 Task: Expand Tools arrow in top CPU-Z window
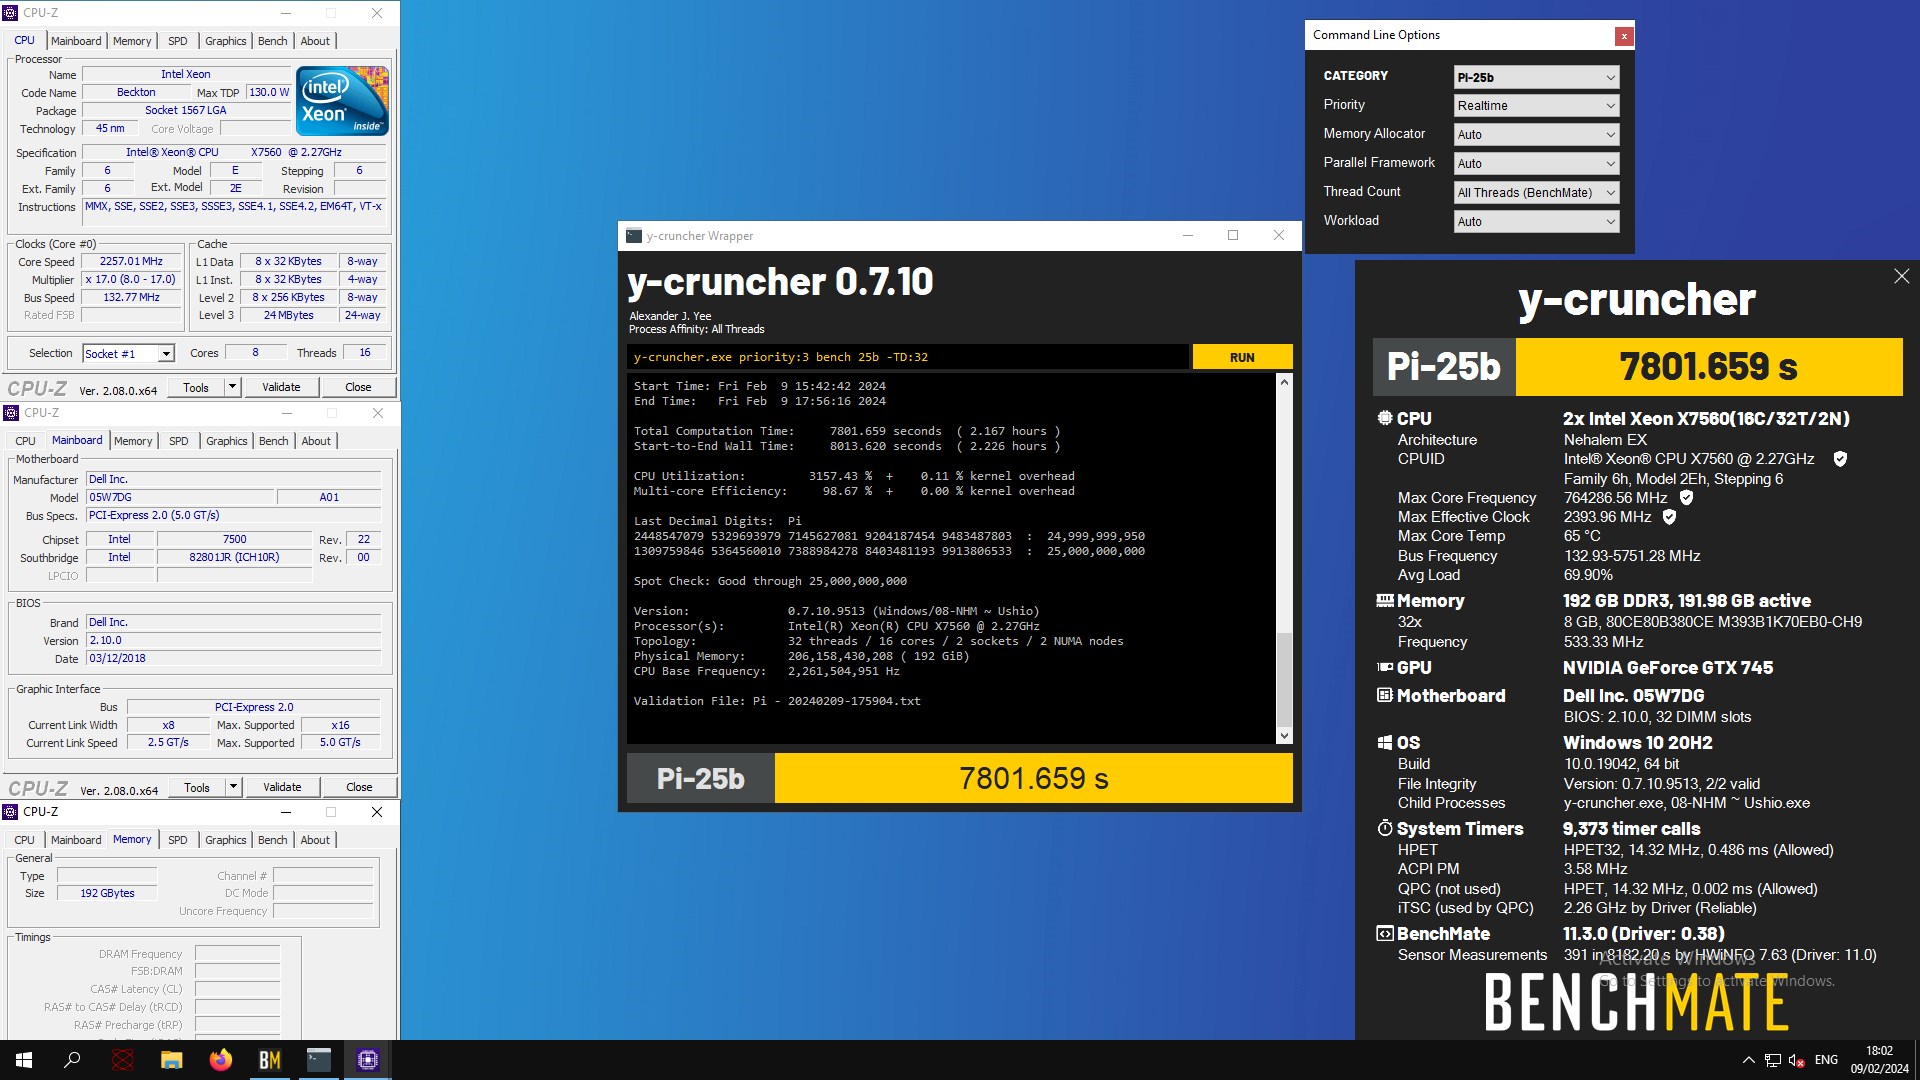tap(232, 387)
